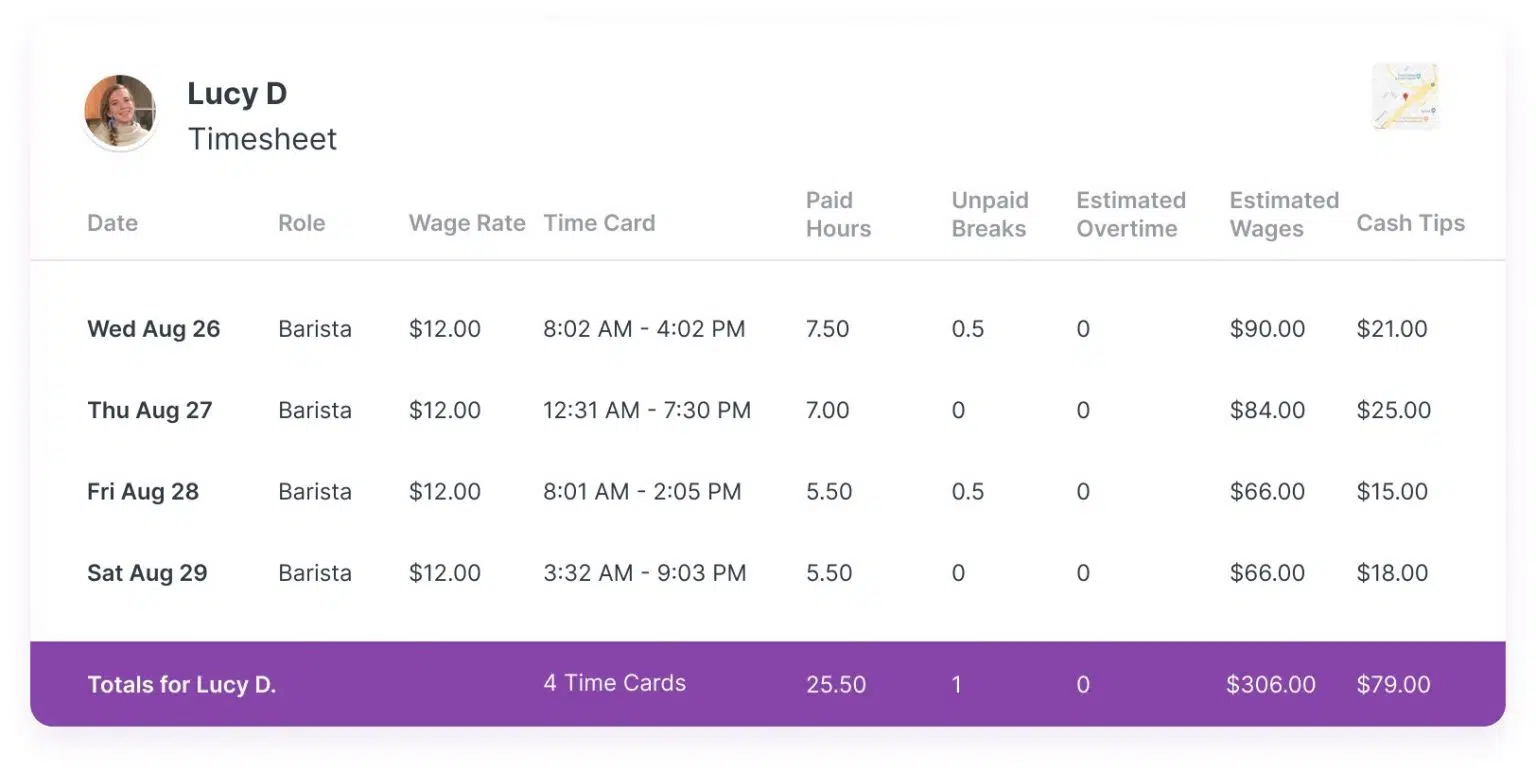Image resolution: width=1536 pixels, height=772 pixels.
Task: Open the map location thumbnail
Action: coord(1405,96)
